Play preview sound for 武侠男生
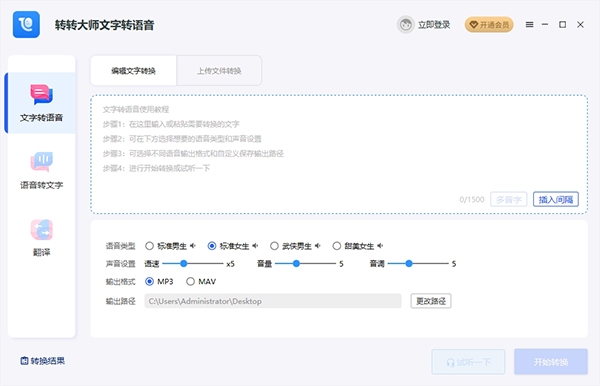This screenshot has height=386, width=600. click(318, 246)
